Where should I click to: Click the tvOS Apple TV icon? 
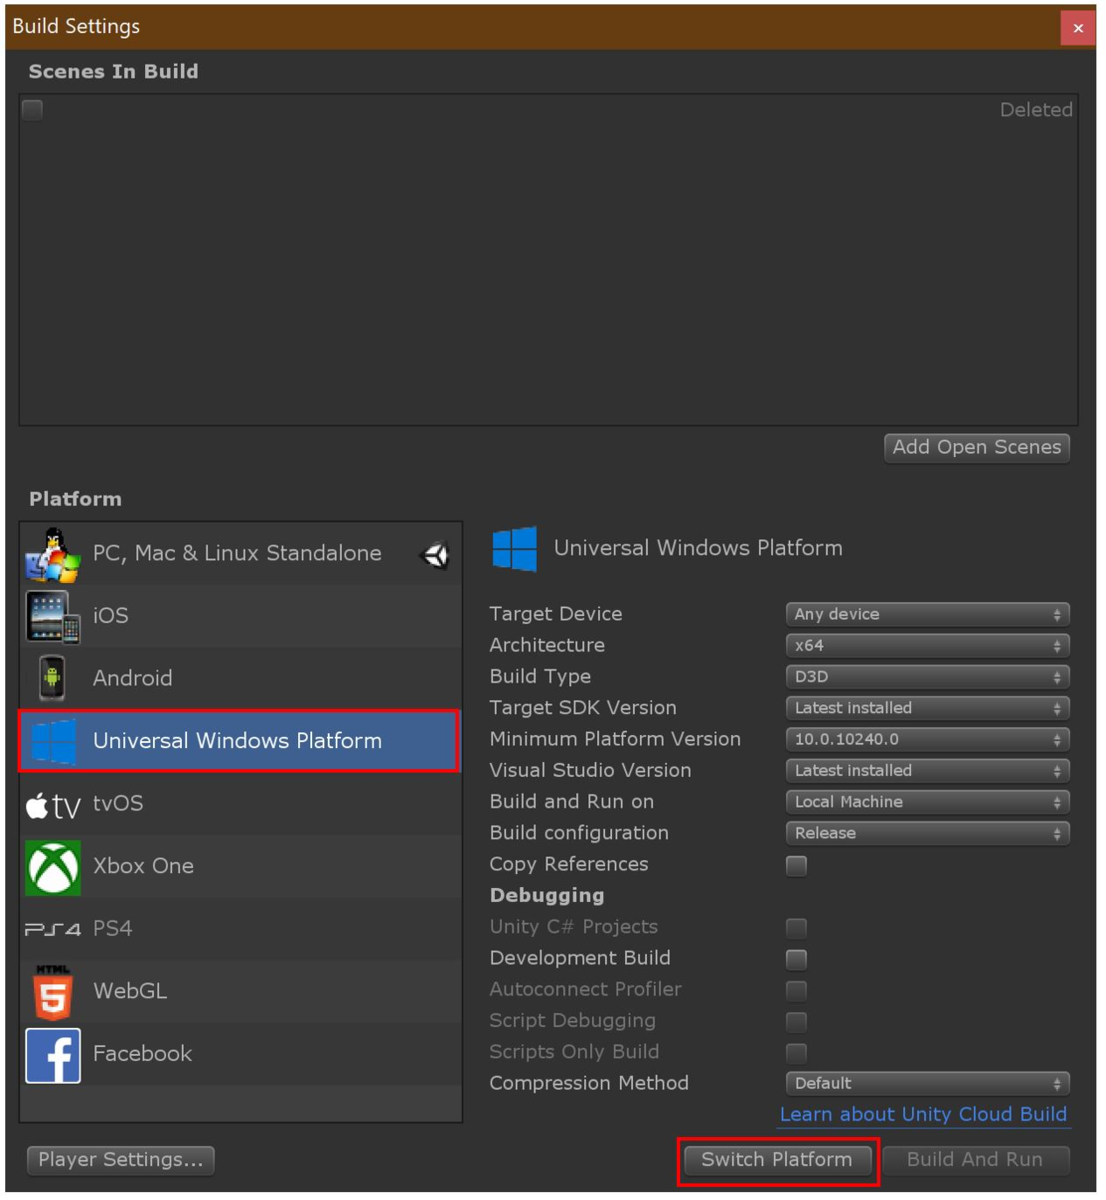(x=53, y=805)
